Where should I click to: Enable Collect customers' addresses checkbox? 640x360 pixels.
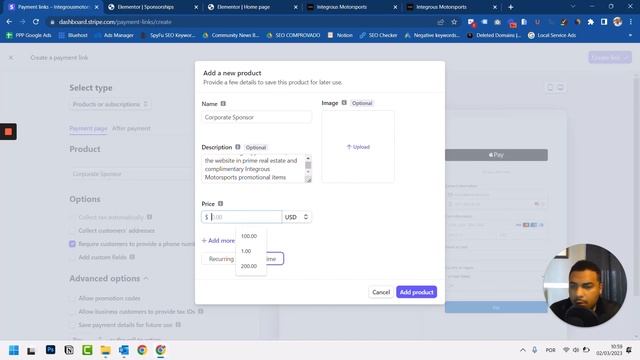(72, 231)
